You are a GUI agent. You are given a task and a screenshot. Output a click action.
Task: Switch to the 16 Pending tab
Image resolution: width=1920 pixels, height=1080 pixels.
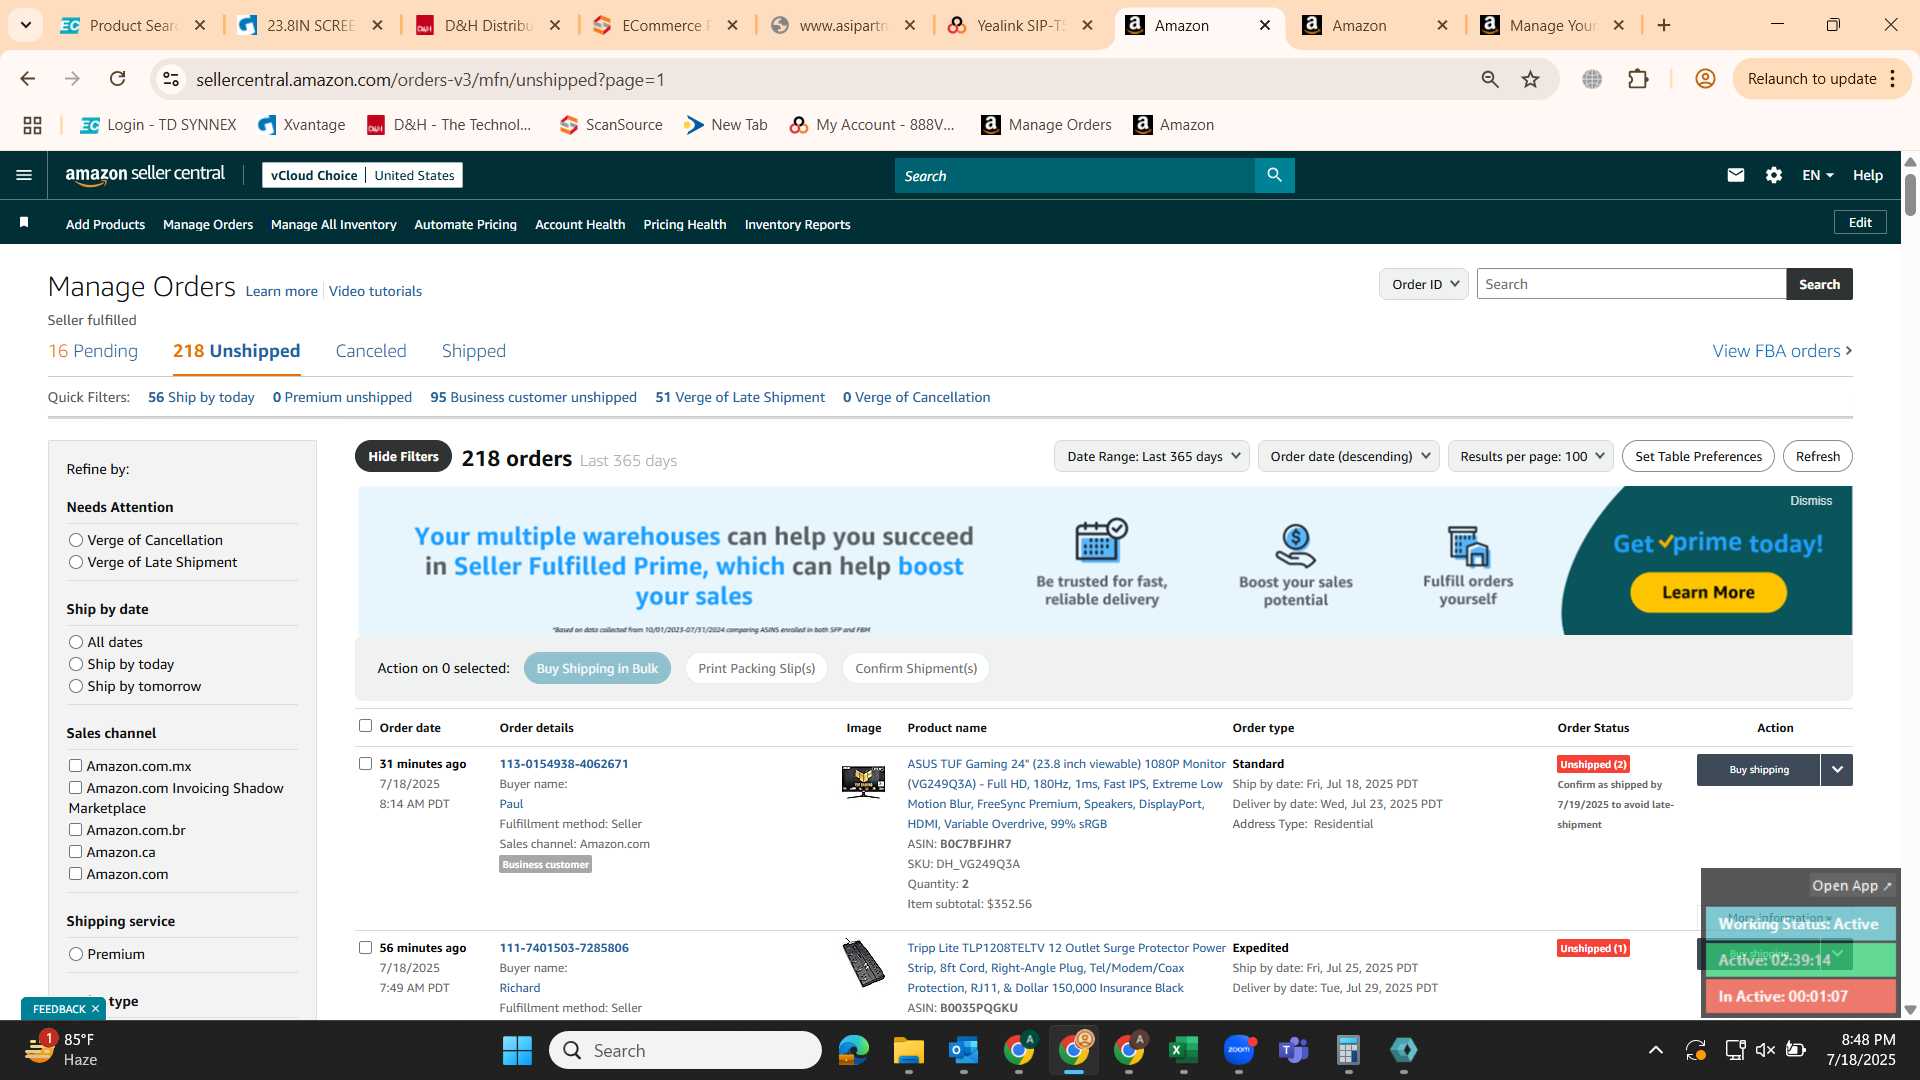coord(93,351)
